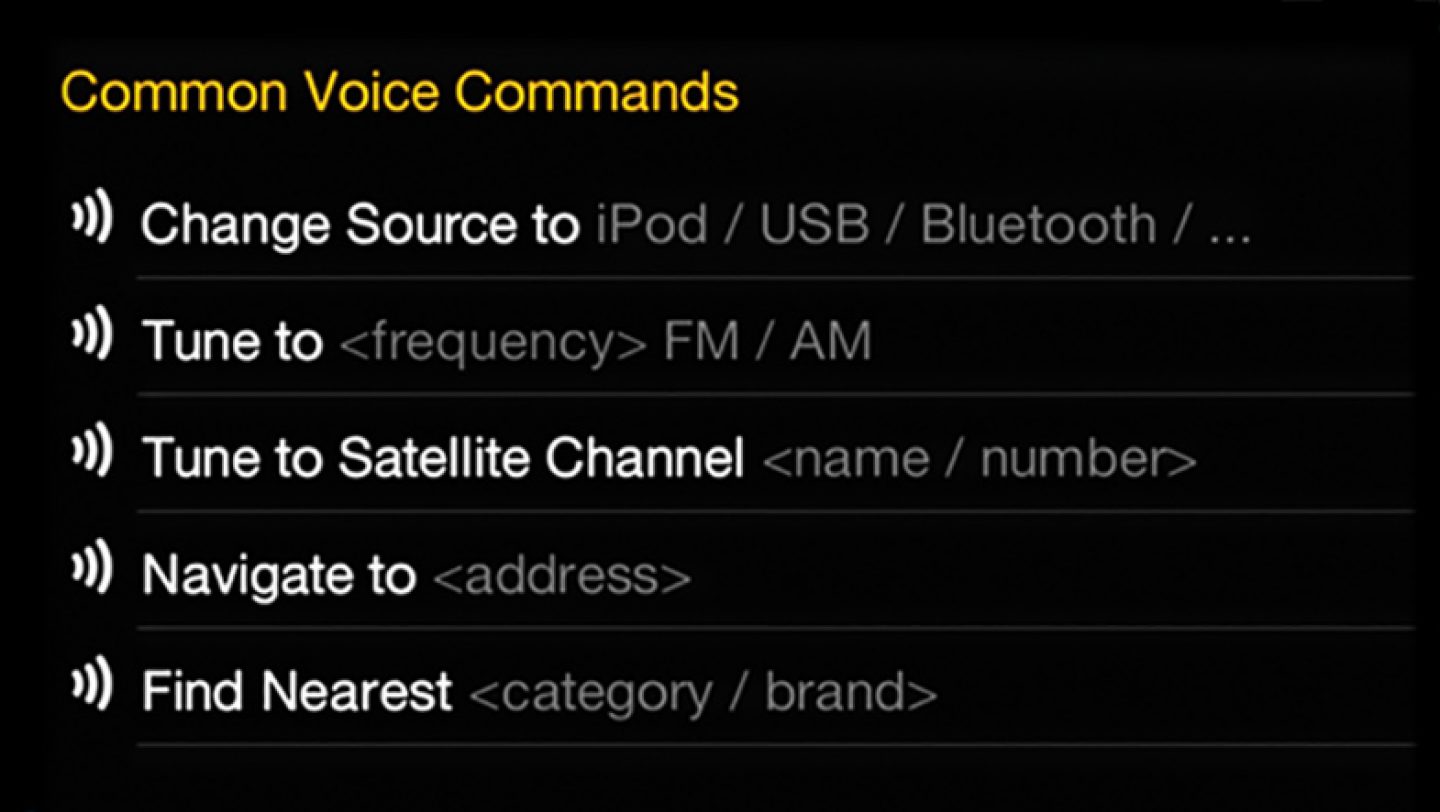Click the <name / number> placeholder
The height and width of the screenshot is (812, 1440).
[x=979, y=459]
